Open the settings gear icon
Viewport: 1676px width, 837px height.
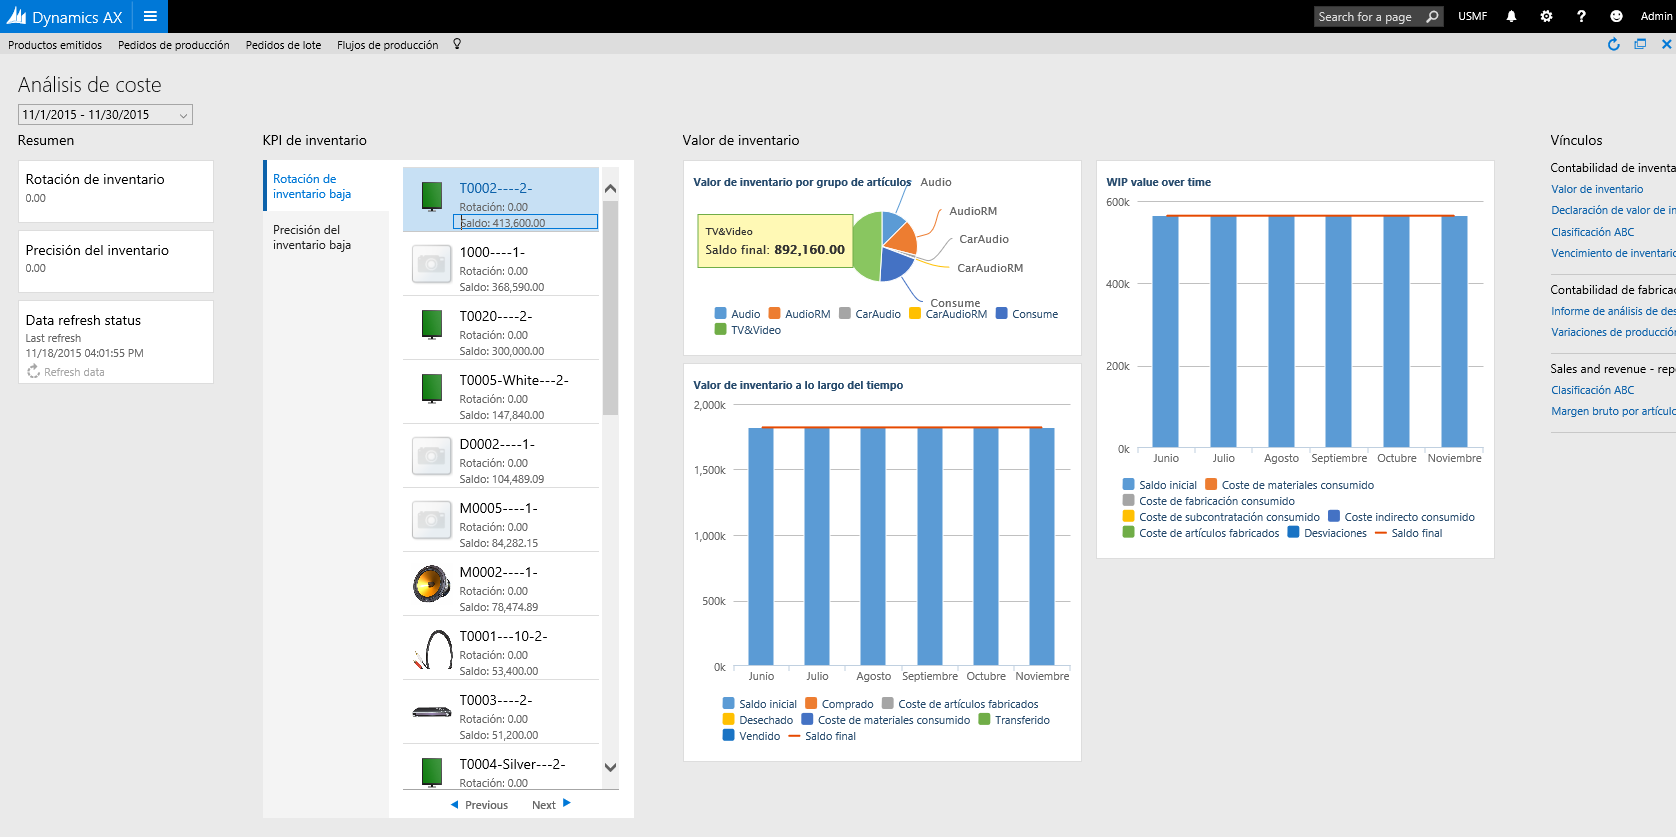[1546, 16]
